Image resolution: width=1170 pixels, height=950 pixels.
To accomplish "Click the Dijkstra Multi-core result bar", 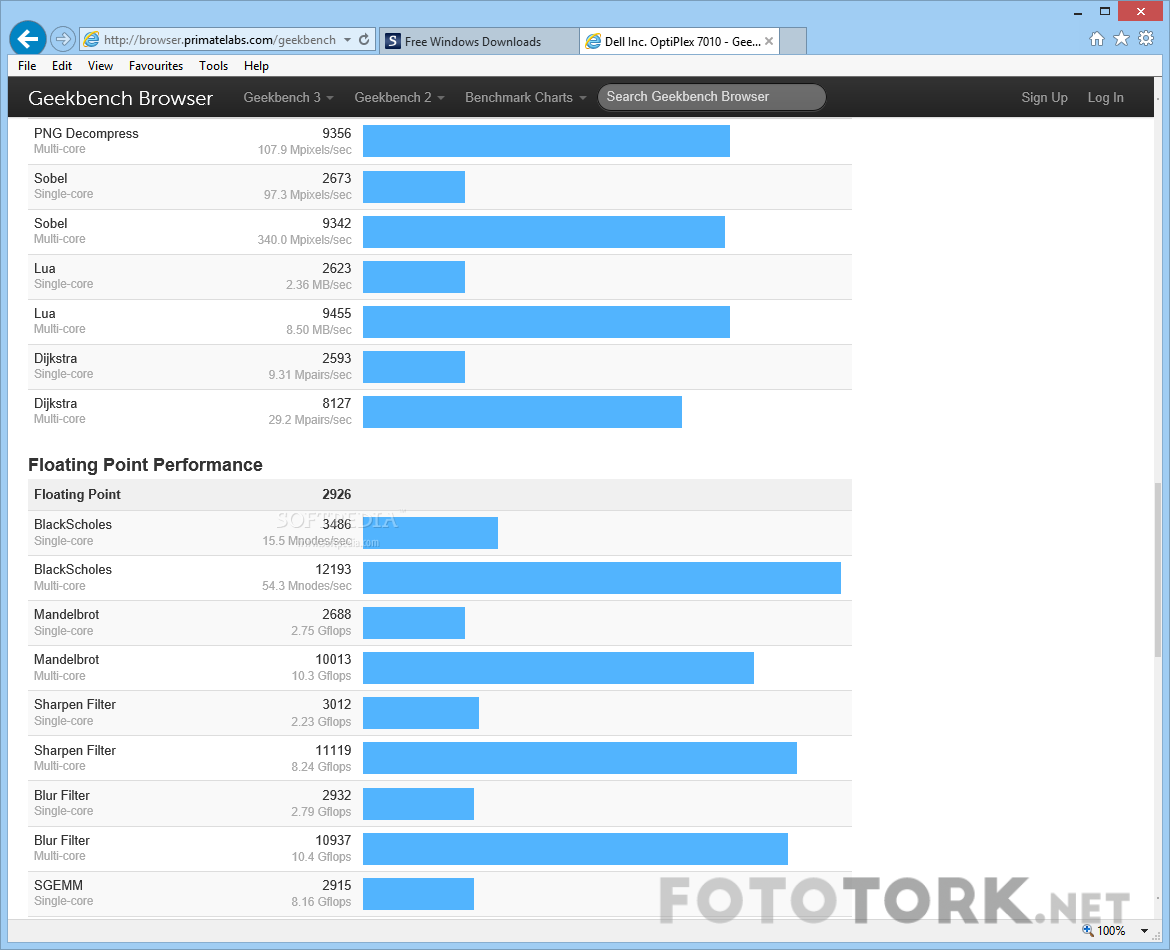I will pos(522,412).
